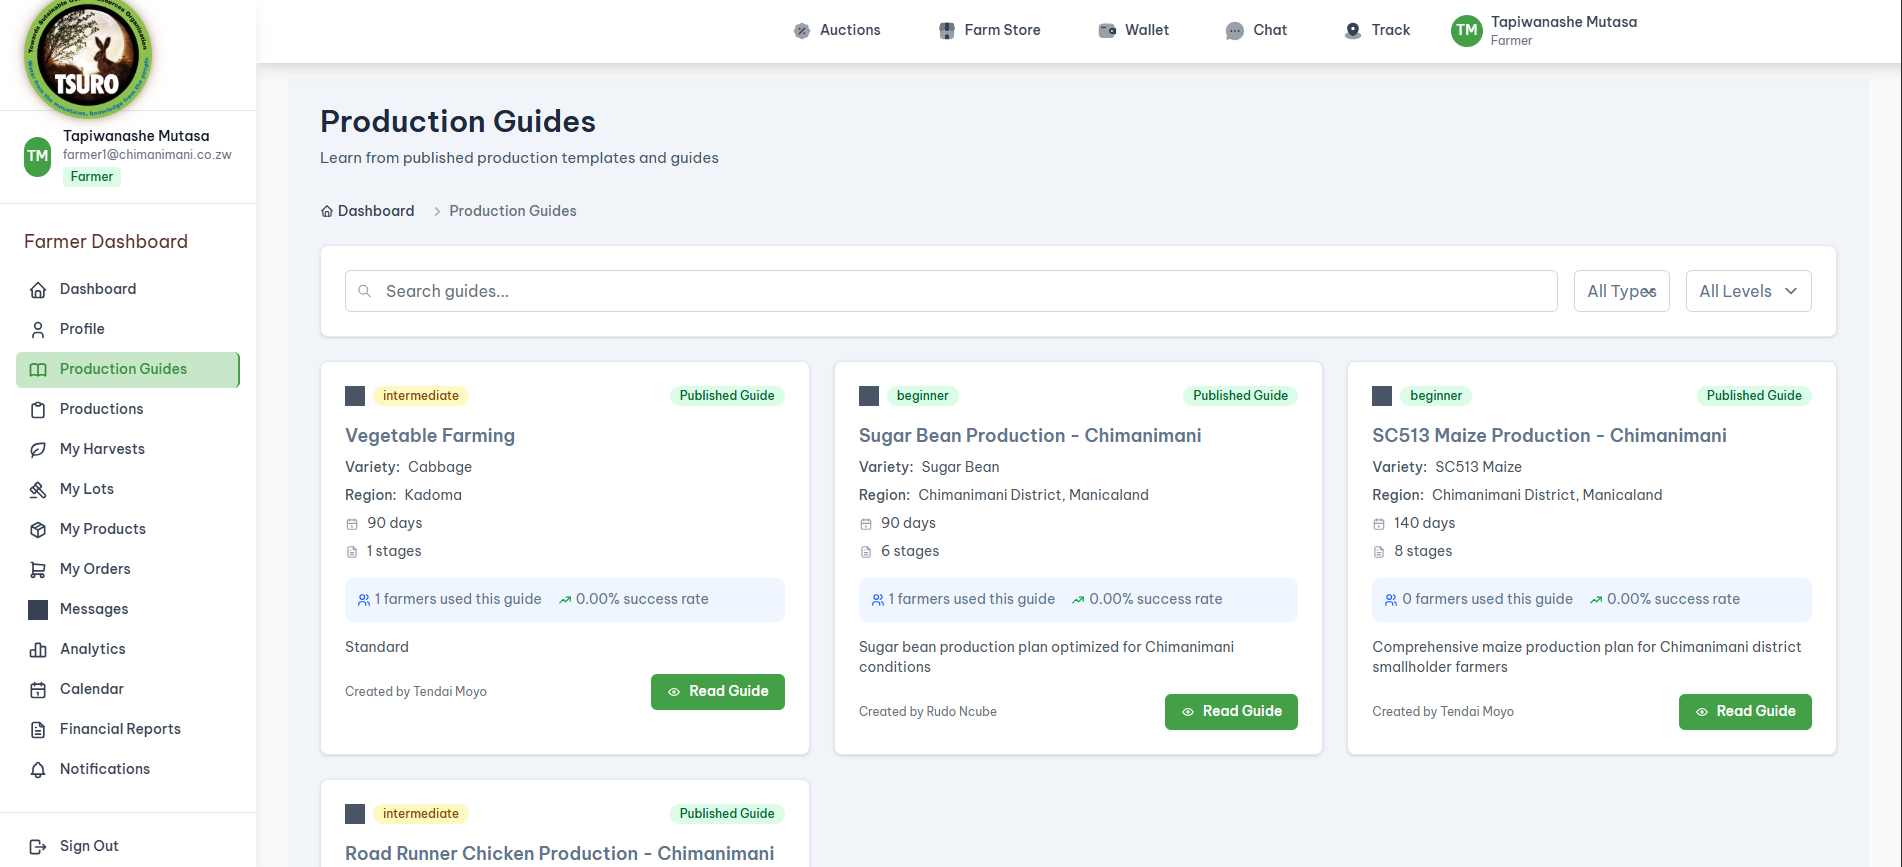Click the My Lots gavel icon
This screenshot has height=867, width=1902.
(x=38, y=490)
